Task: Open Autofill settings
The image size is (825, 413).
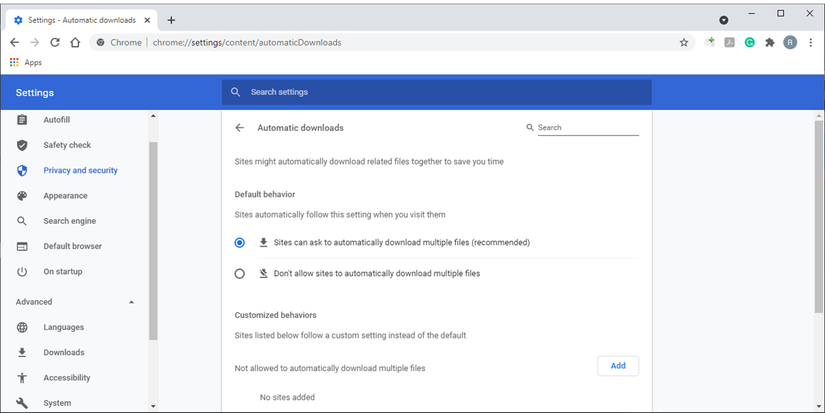Action: (x=57, y=120)
